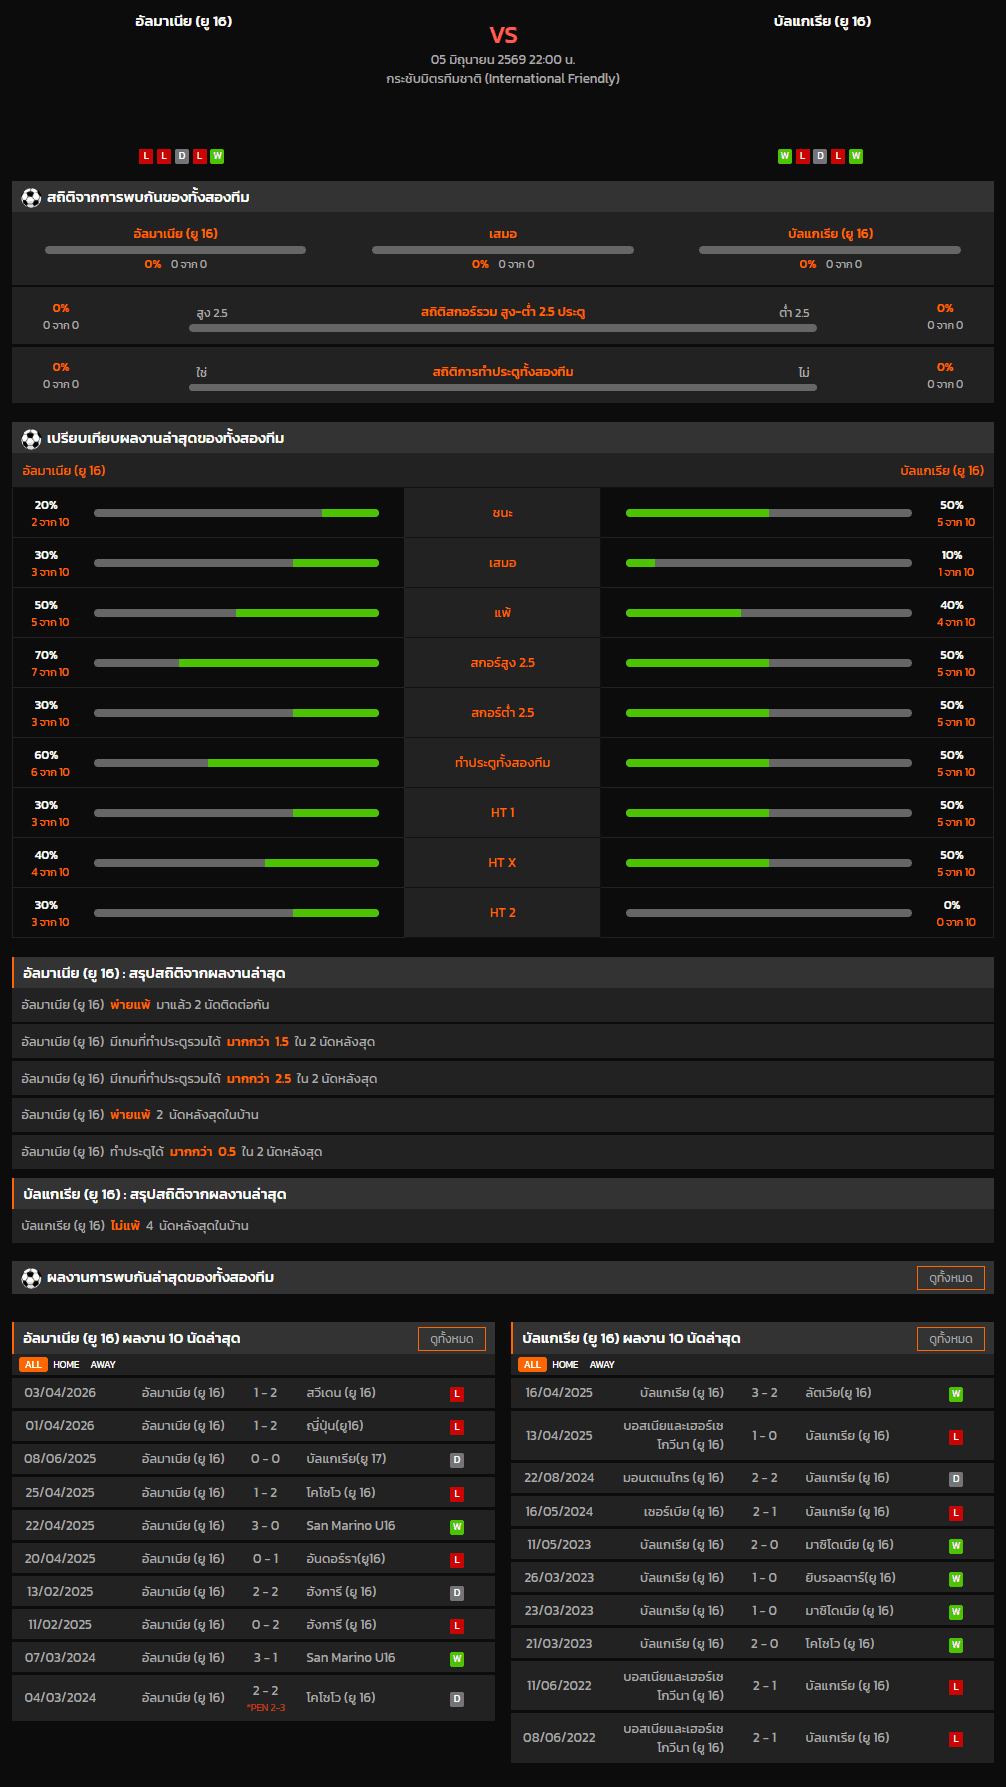The width and height of the screenshot is (1006, 1787).
Task: Click the over/under 2.5 goals statistic bar
Action: (503, 328)
